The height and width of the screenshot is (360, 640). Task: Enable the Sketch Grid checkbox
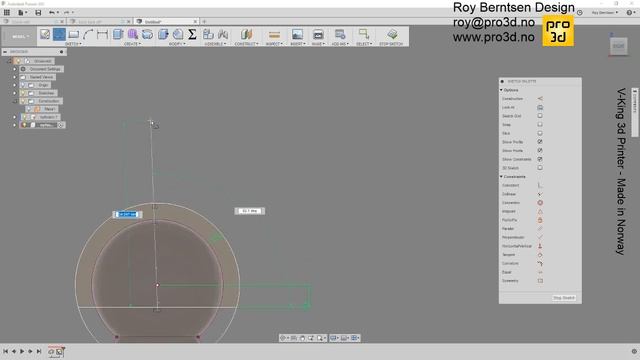click(x=540, y=116)
